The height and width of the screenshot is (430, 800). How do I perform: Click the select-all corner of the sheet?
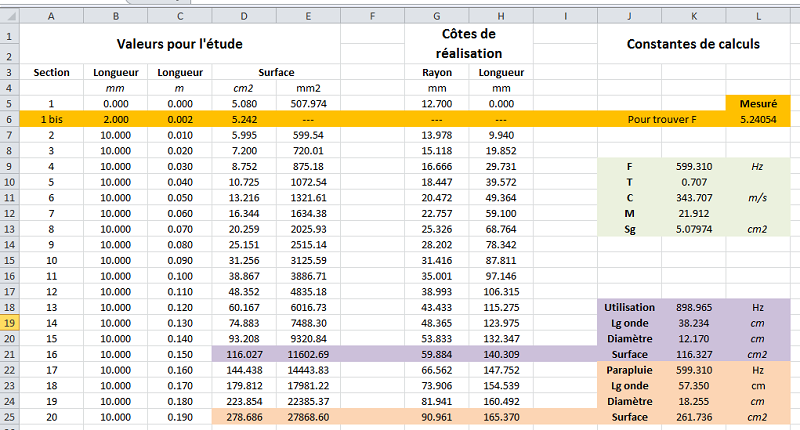pyautogui.click(x=10, y=16)
